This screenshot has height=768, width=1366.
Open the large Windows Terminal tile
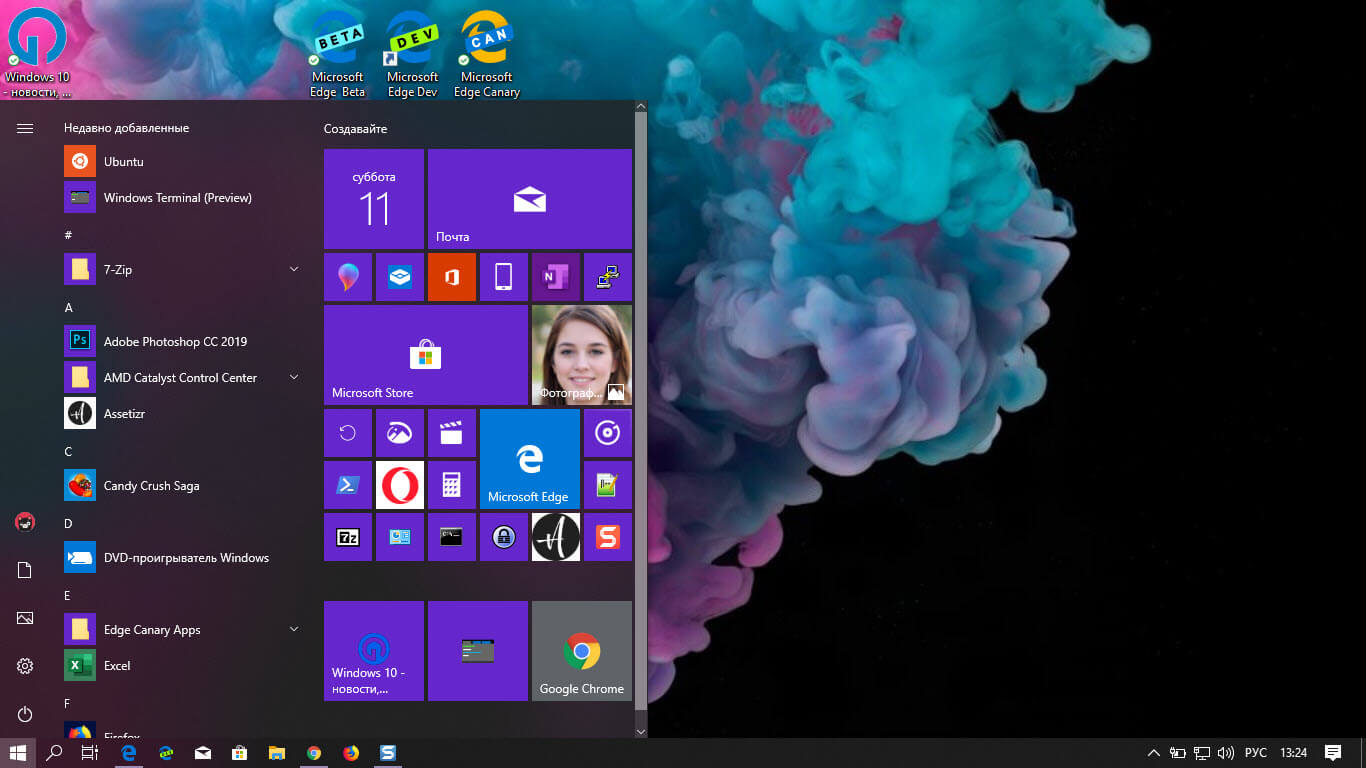478,651
